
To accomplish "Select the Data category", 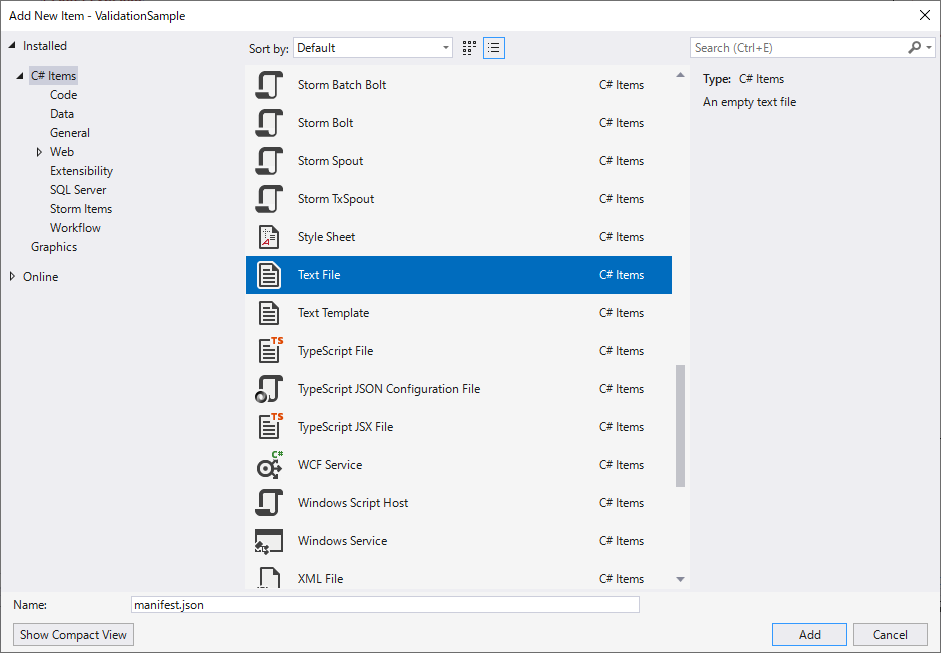I will click(62, 114).
